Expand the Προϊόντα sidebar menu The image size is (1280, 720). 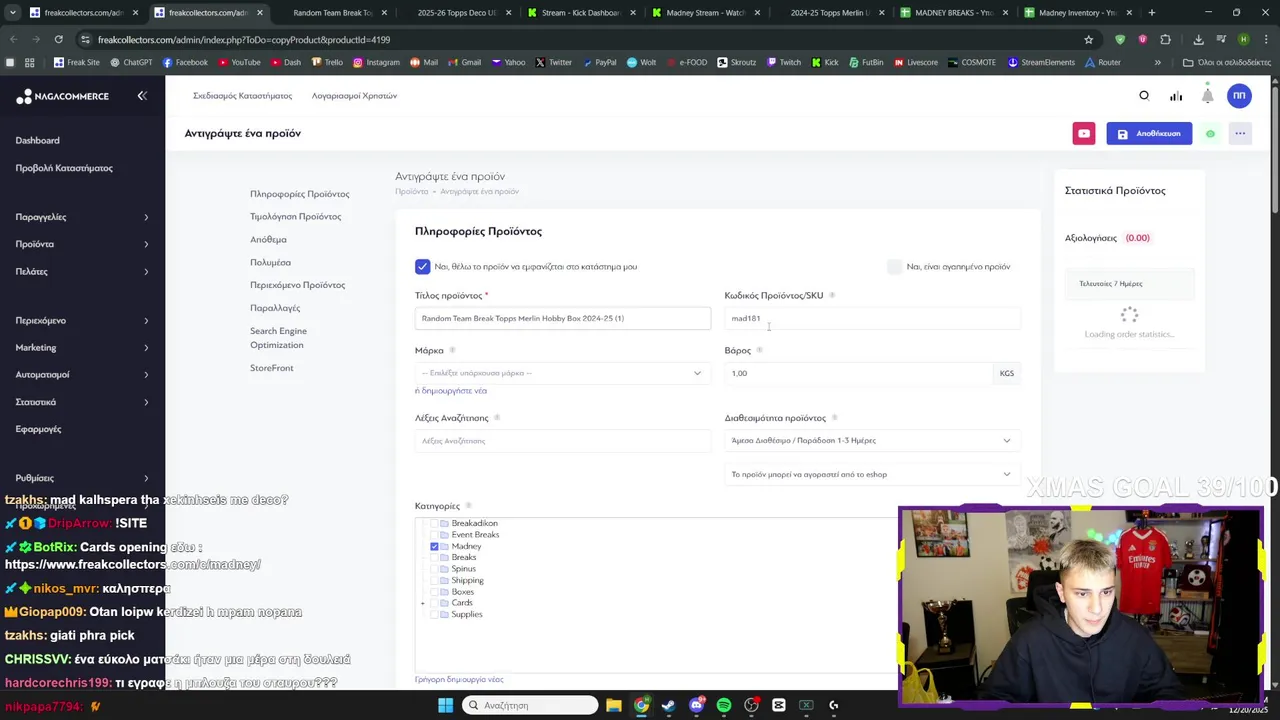pos(82,244)
